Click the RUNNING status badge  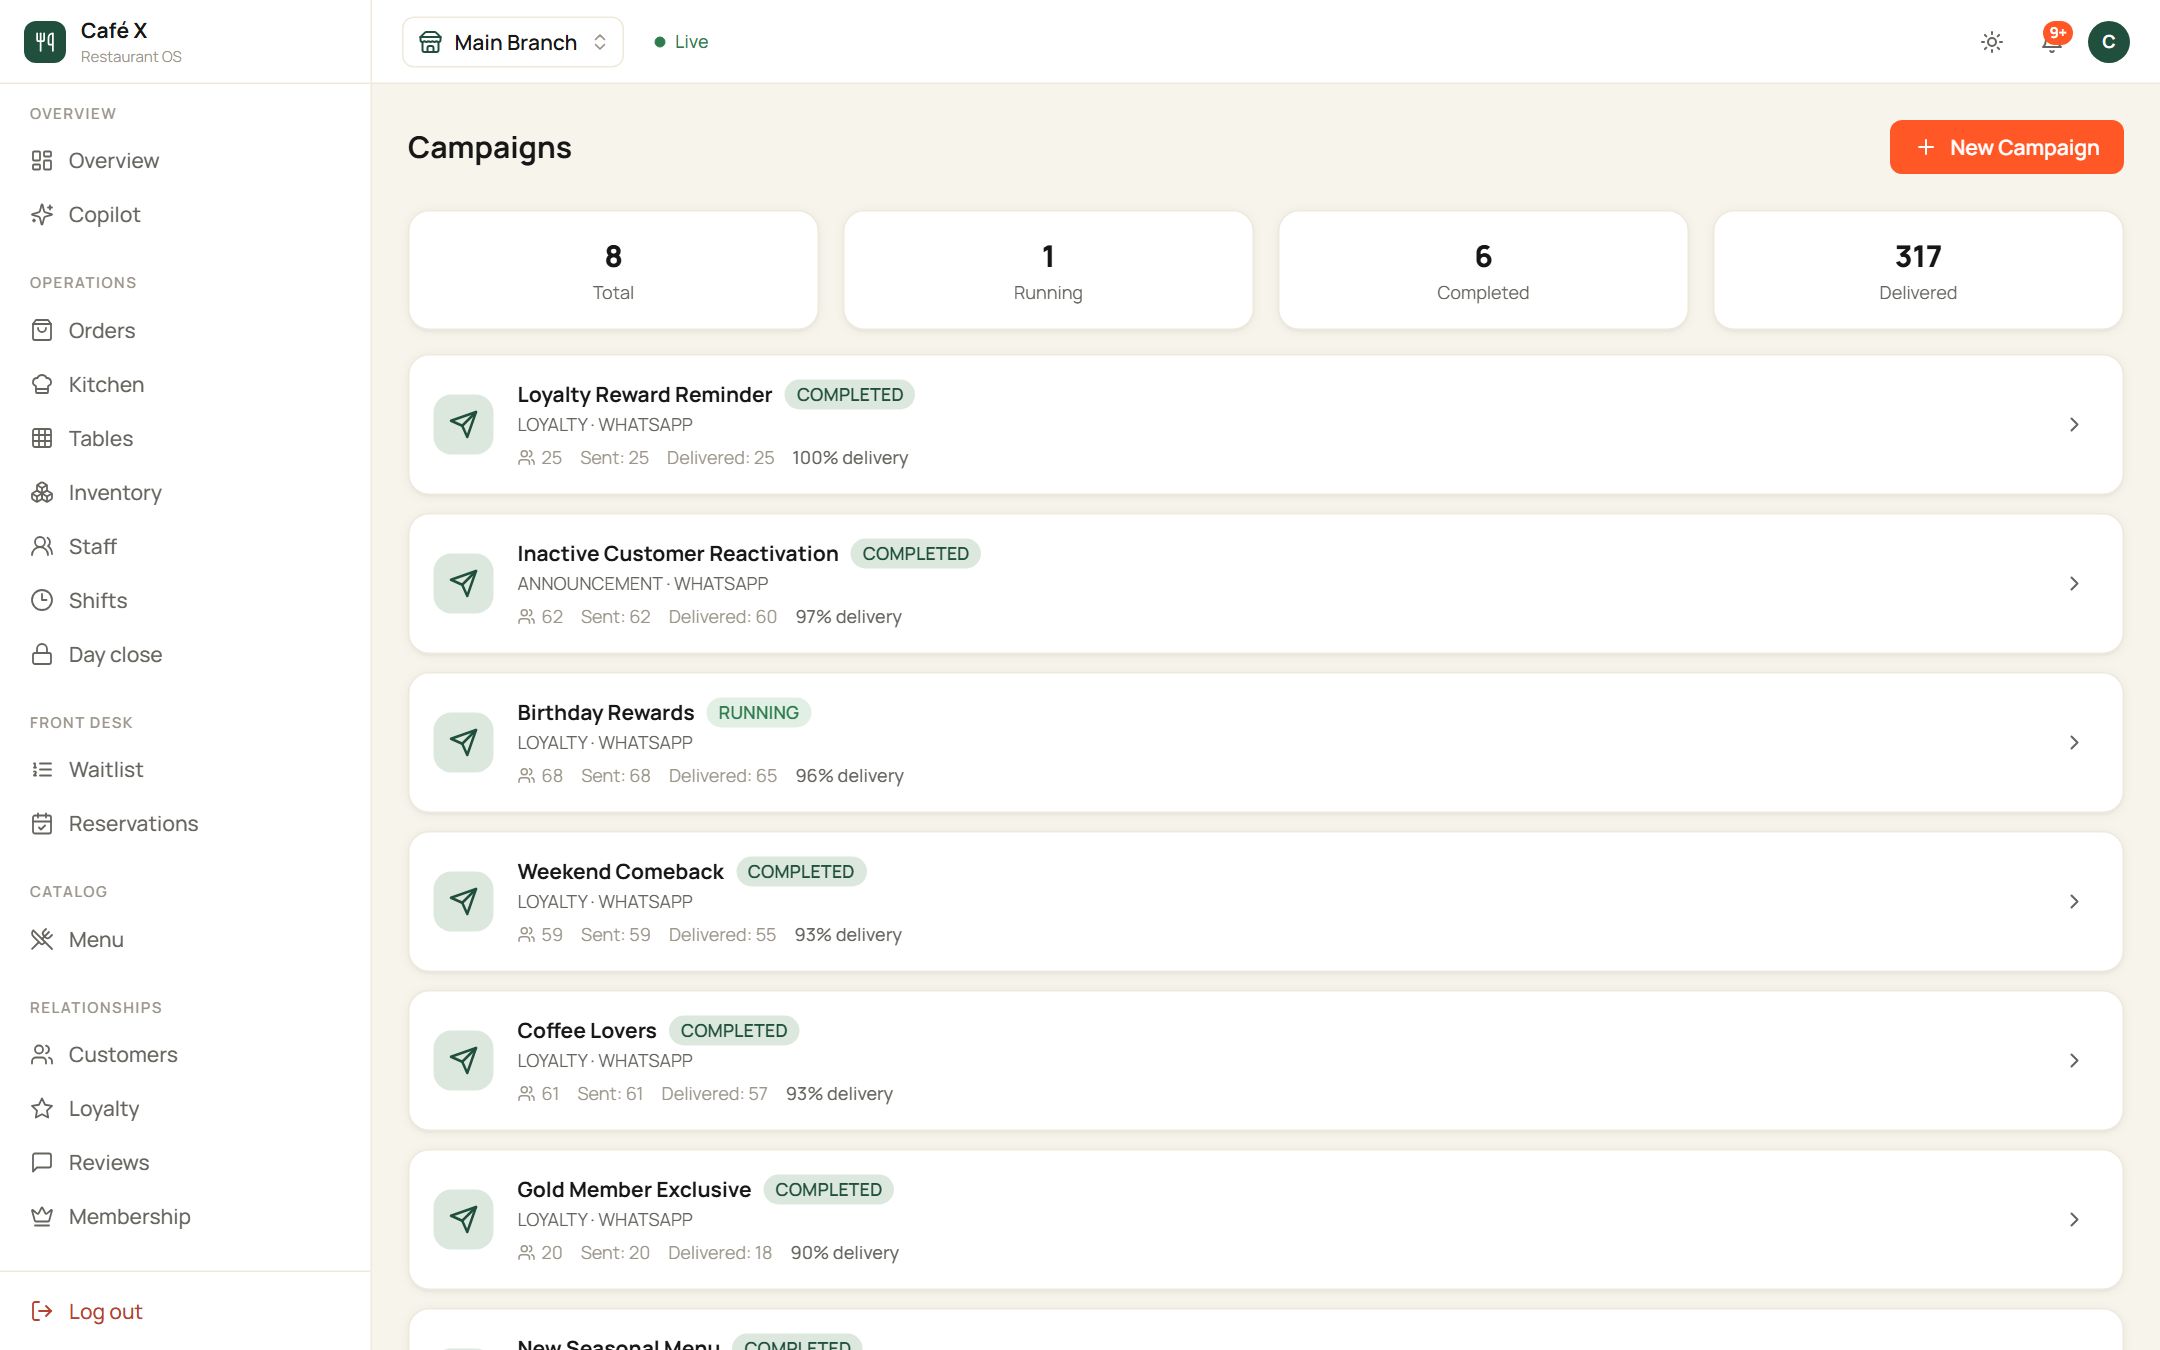pyautogui.click(x=758, y=713)
